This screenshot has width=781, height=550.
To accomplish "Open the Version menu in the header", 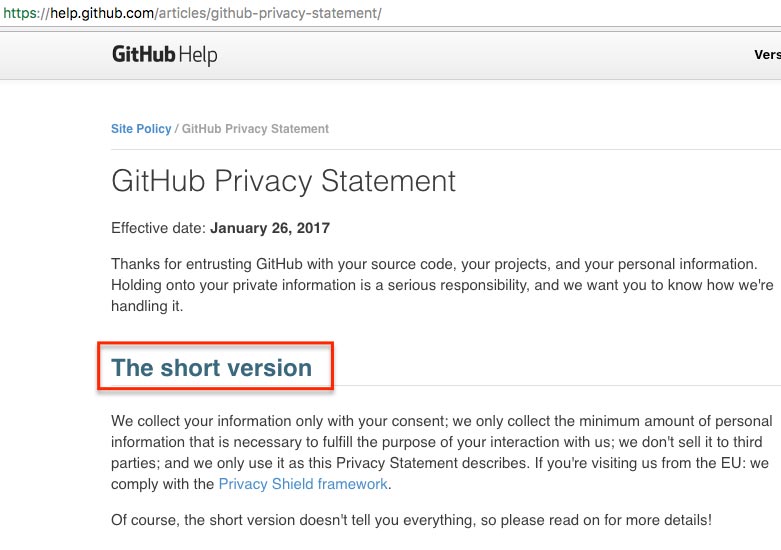I will (767, 54).
